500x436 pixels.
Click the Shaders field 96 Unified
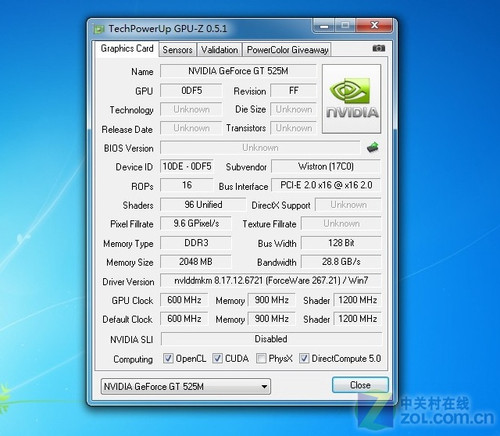203,204
